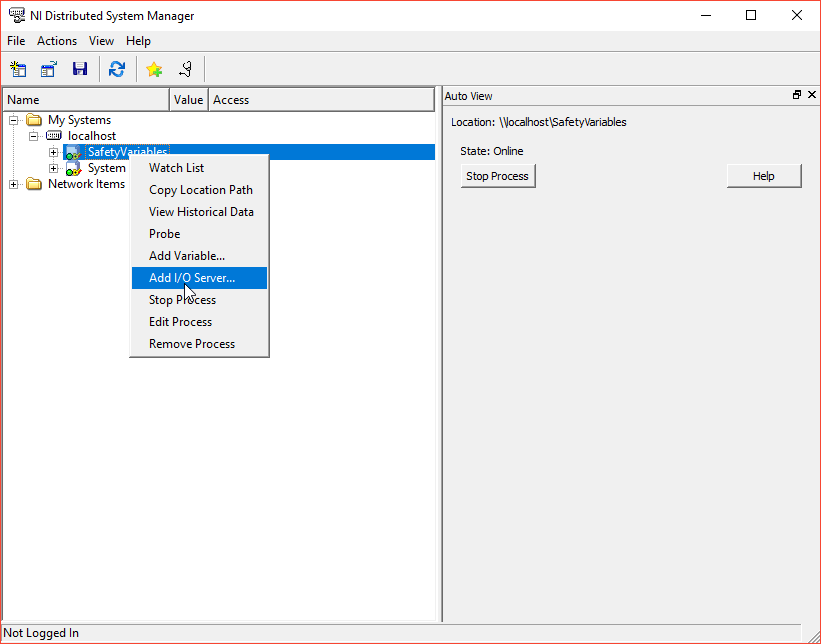The width and height of the screenshot is (821, 644).
Task: Click the Name column header
Action: tap(86, 100)
